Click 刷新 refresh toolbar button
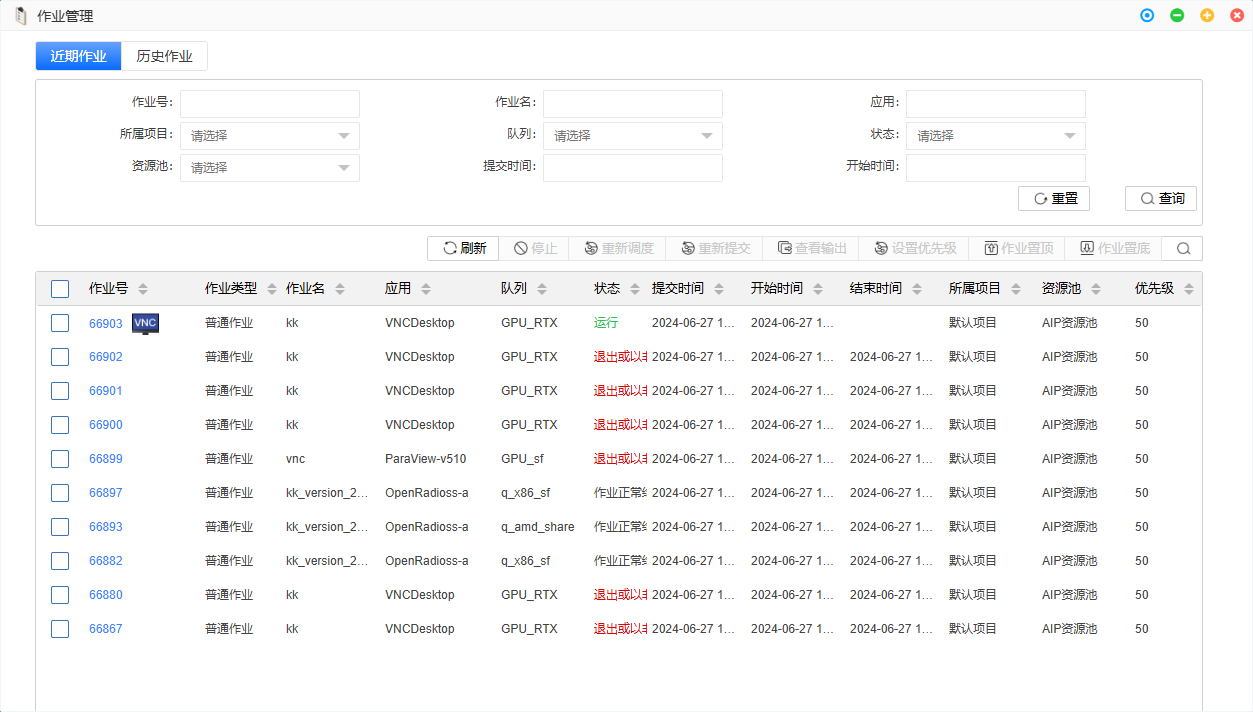Viewport: 1253px width, 712px height. (x=465, y=249)
